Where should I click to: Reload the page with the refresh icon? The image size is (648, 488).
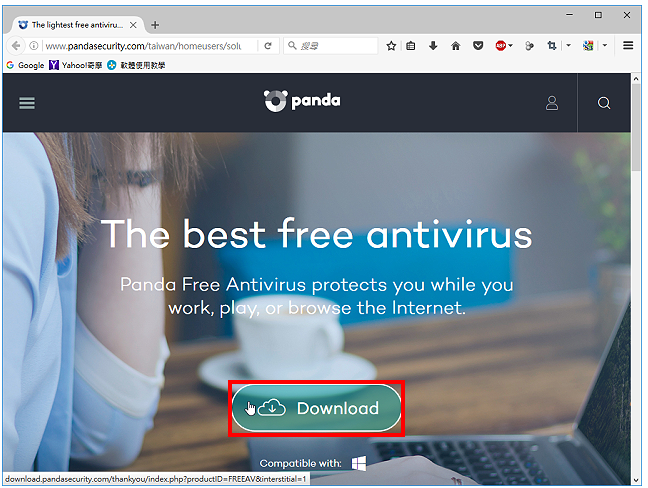click(x=268, y=45)
